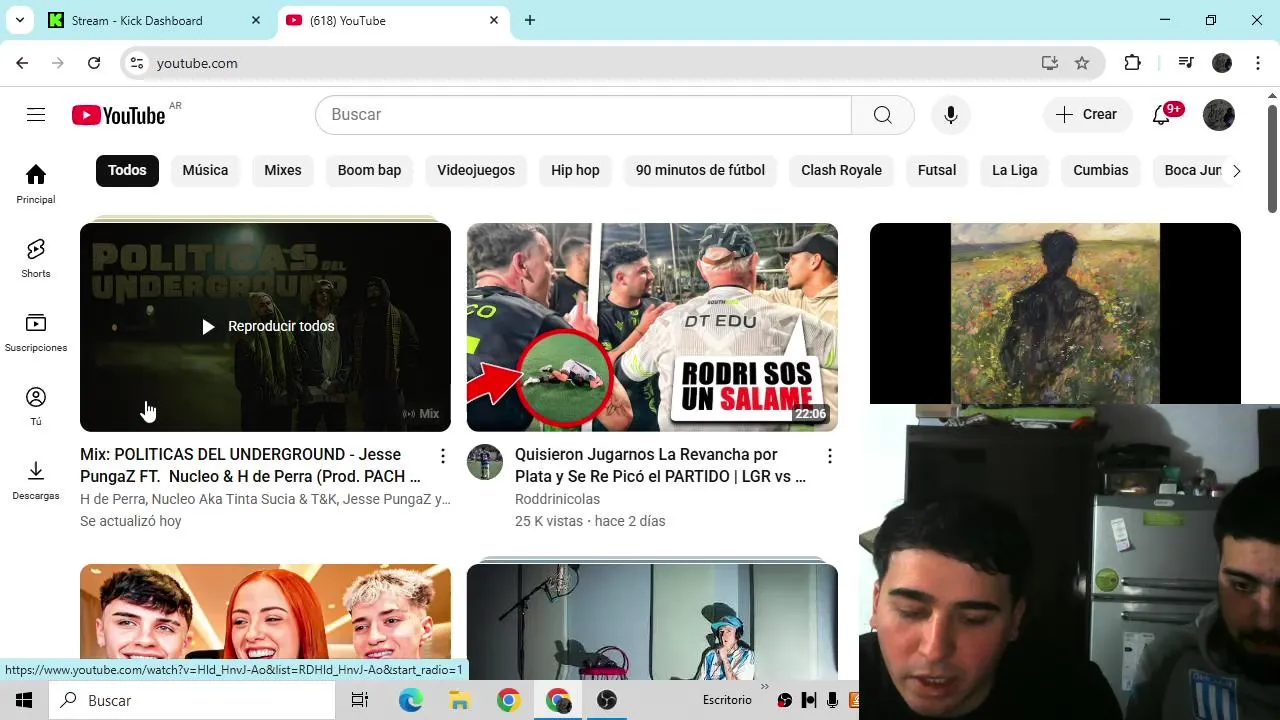Open YouTube account avatar menu
This screenshot has height=720, width=1280.
tap(1218, 115)
